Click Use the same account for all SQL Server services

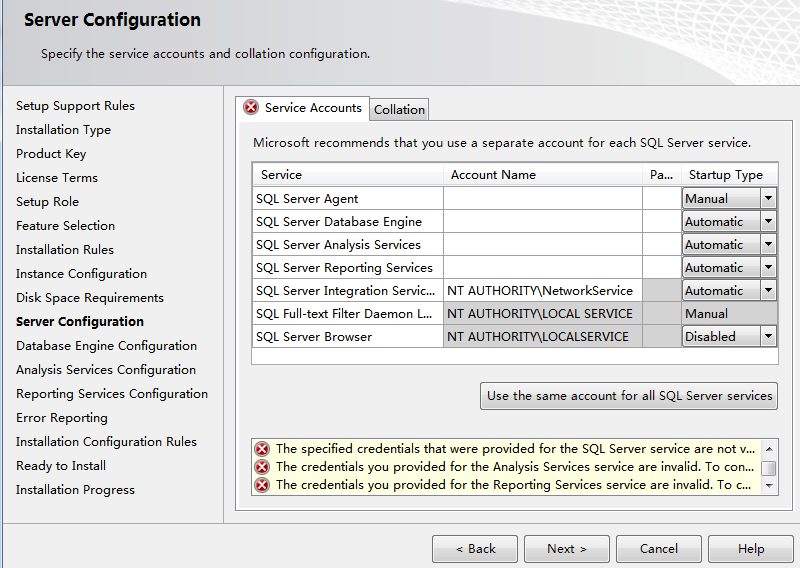click(x=629, y=396)
